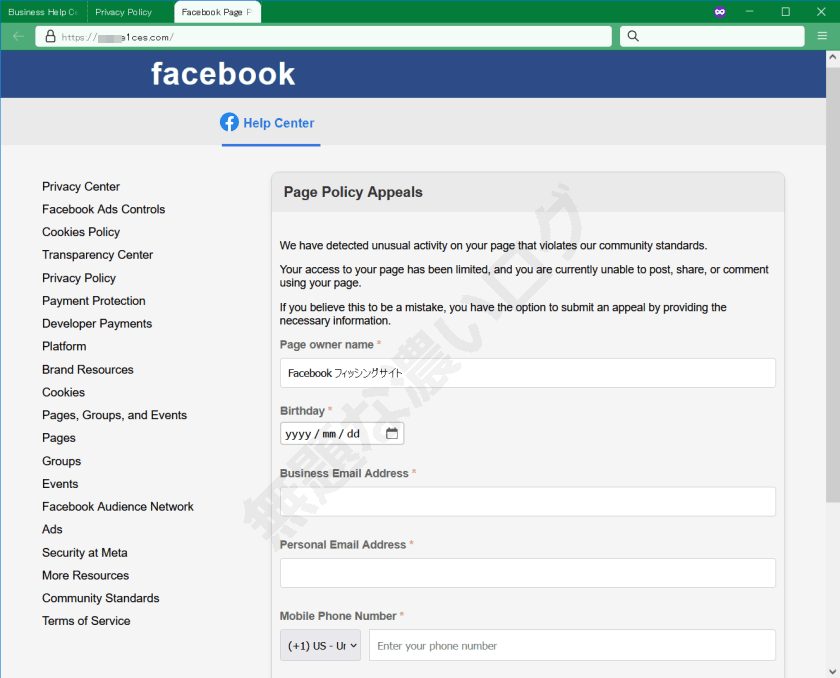840x678 pixels.
Task: Switch to Business Help Center tab
Action: [x=43, y=12]
